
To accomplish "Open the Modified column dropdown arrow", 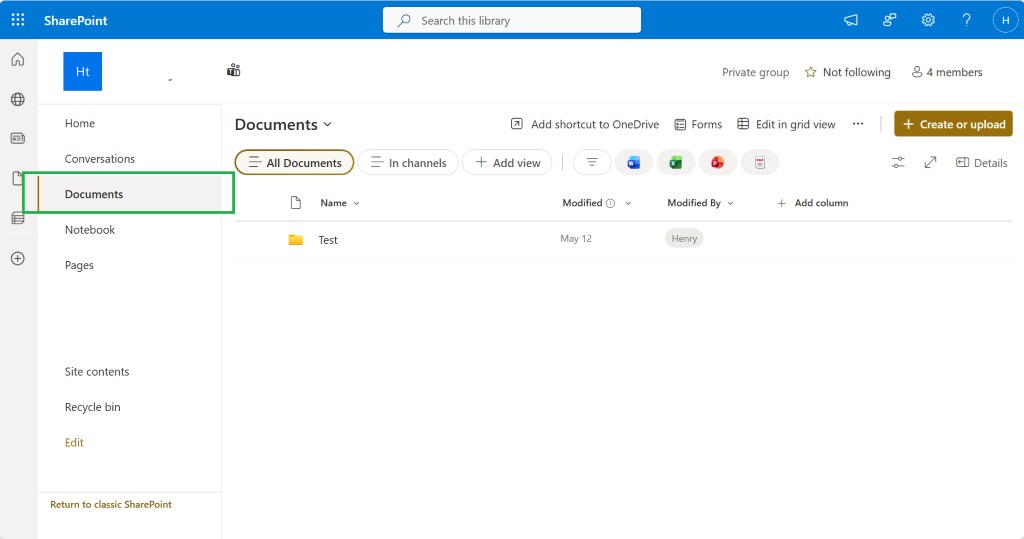I will [628, 203].
